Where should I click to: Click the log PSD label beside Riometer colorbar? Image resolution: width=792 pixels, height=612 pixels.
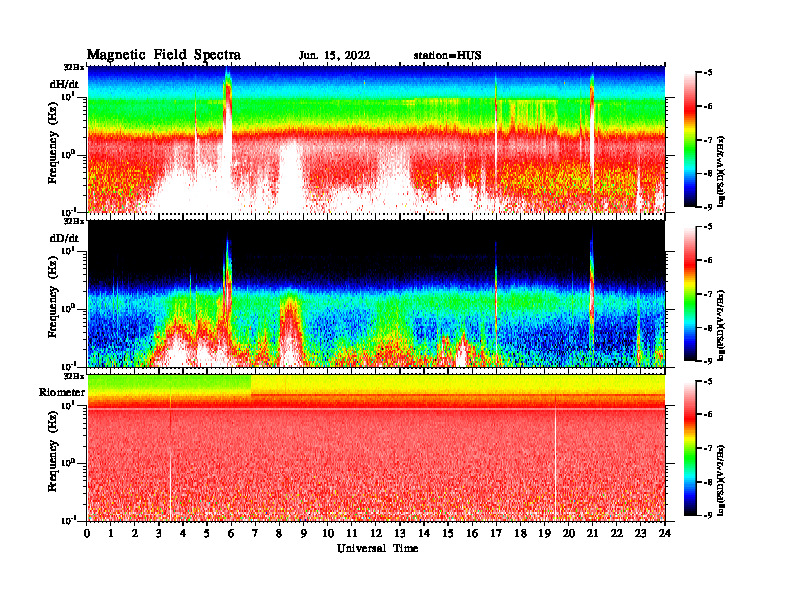point(721,480)
